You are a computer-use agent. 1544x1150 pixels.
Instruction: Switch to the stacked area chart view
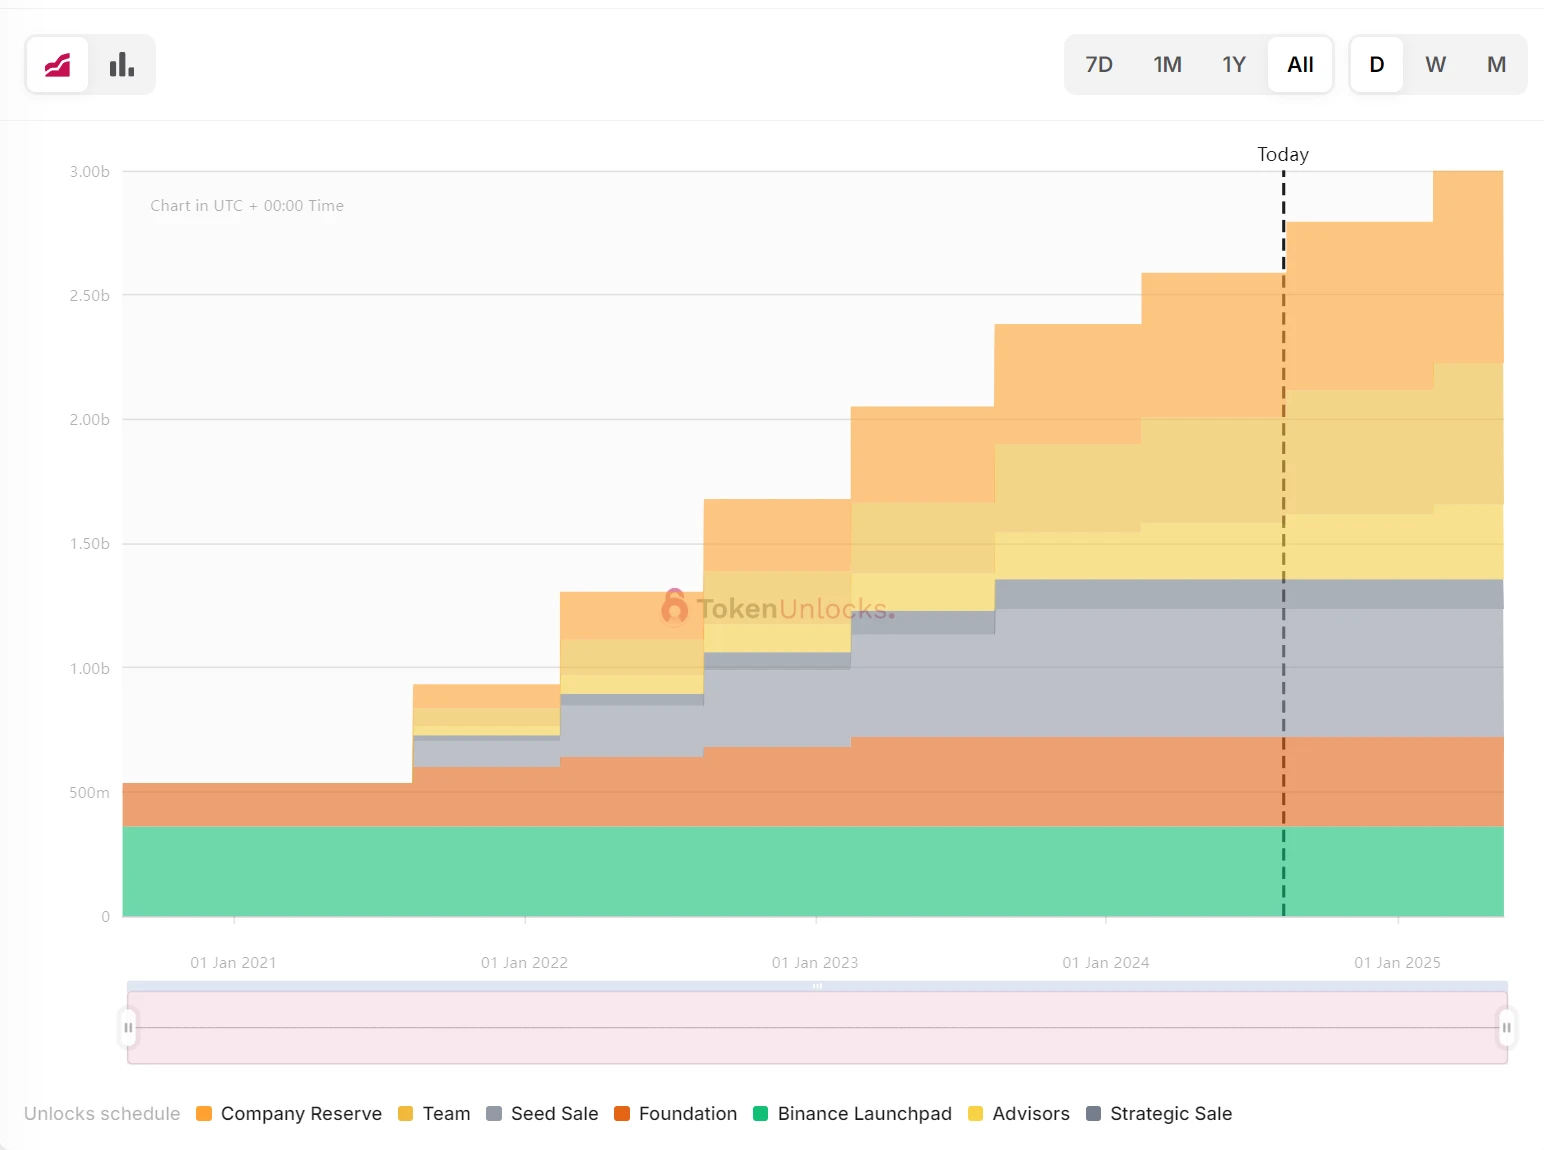tap(57, 65)
